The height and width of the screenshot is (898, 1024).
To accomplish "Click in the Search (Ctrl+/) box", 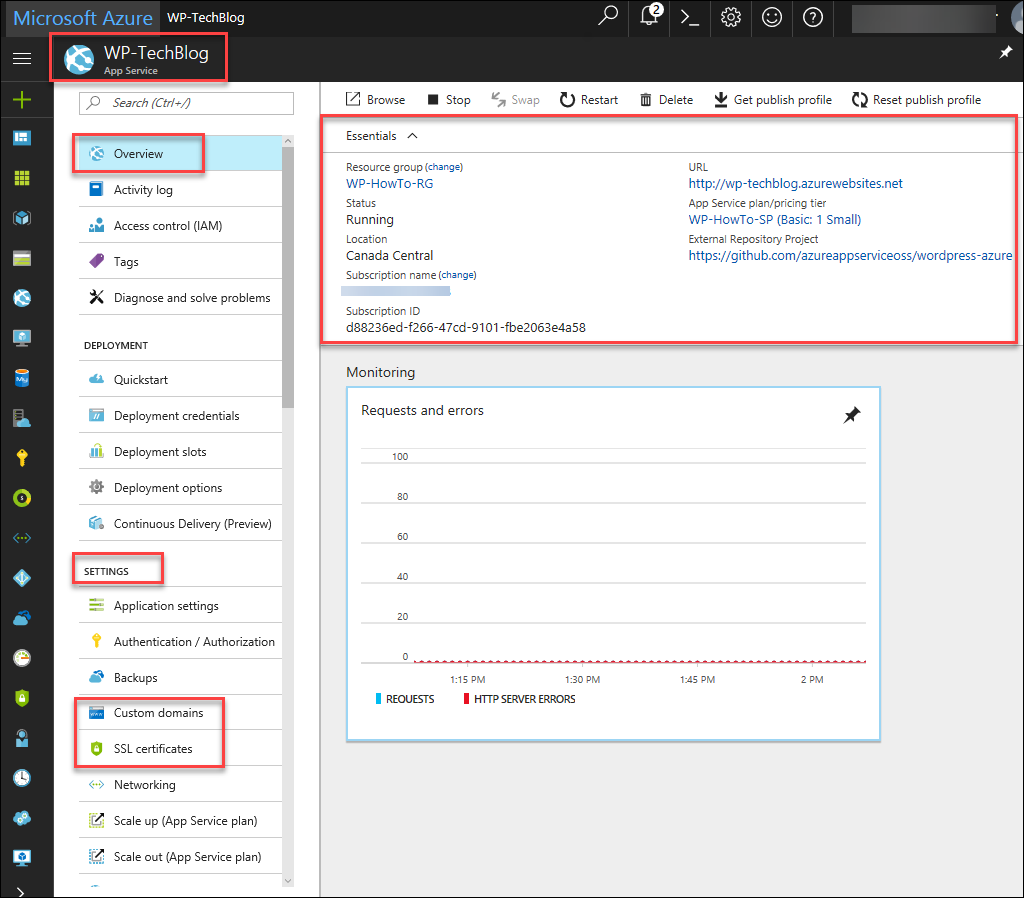I will point(186,103).
